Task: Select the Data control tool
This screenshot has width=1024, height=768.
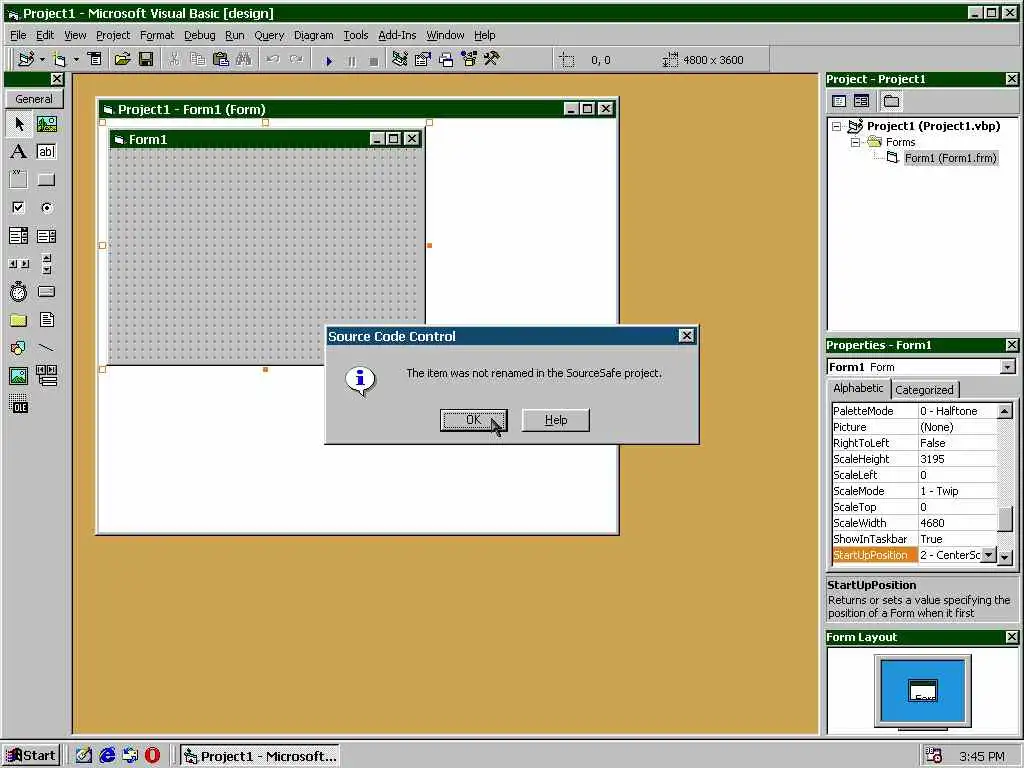Action: coord(46,376)
